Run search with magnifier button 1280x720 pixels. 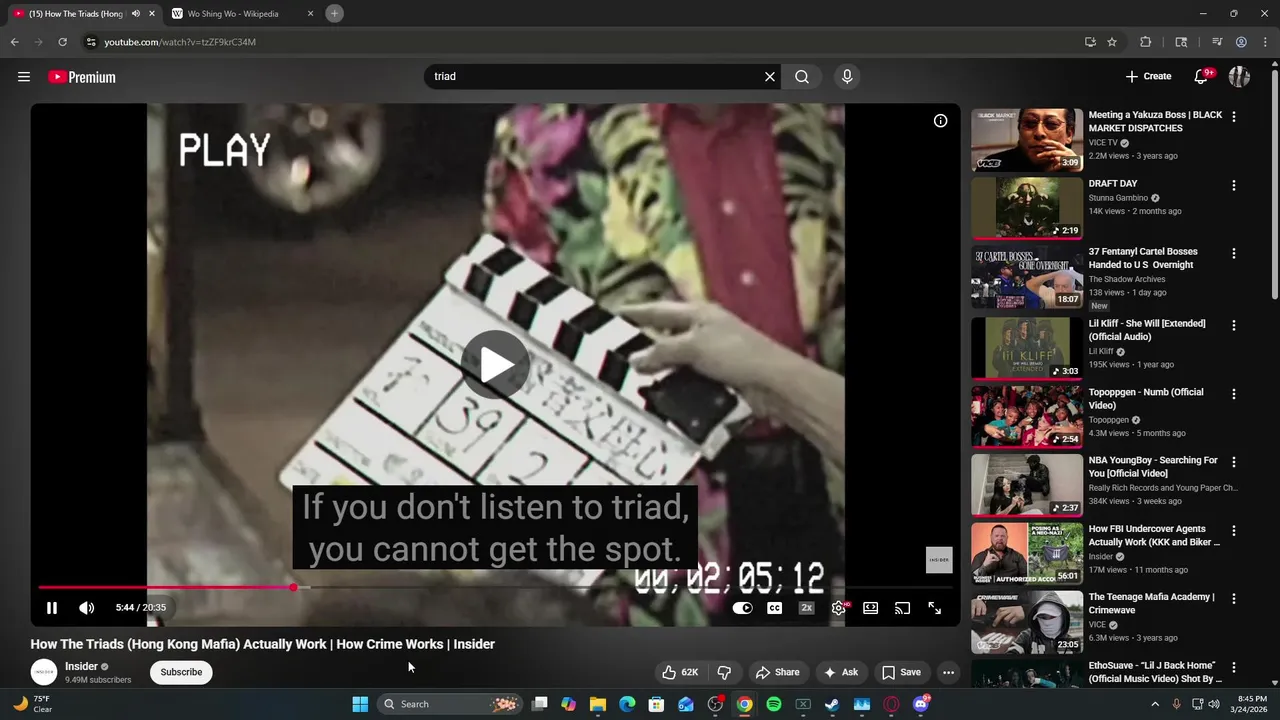tap(802, 77)
